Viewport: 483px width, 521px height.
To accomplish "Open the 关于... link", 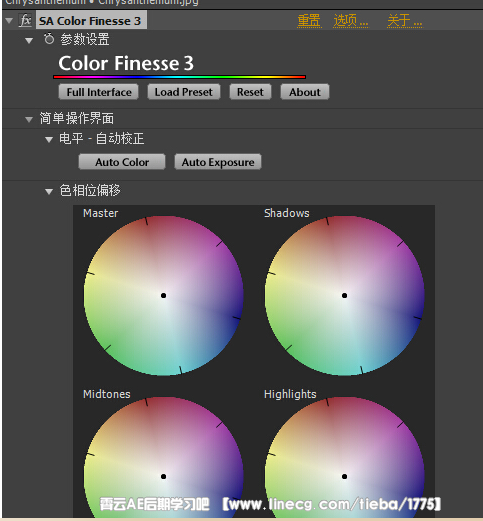I will pyautogui.click(x=405, y=21).
